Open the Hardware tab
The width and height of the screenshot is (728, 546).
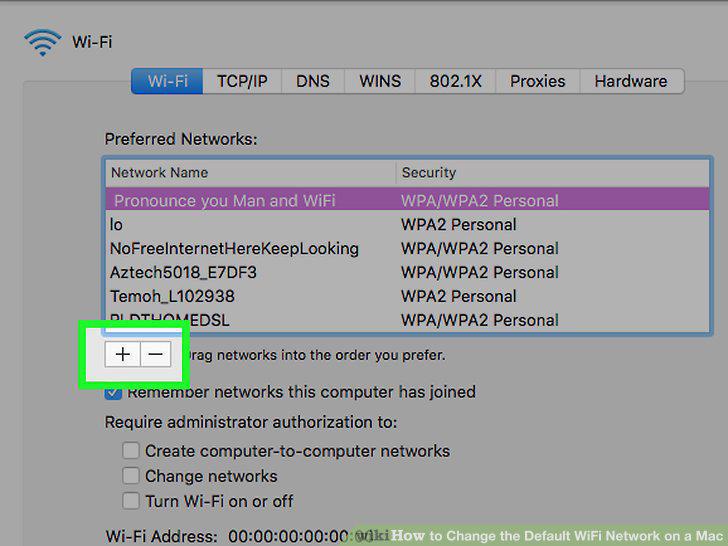[x=631, y=81]
